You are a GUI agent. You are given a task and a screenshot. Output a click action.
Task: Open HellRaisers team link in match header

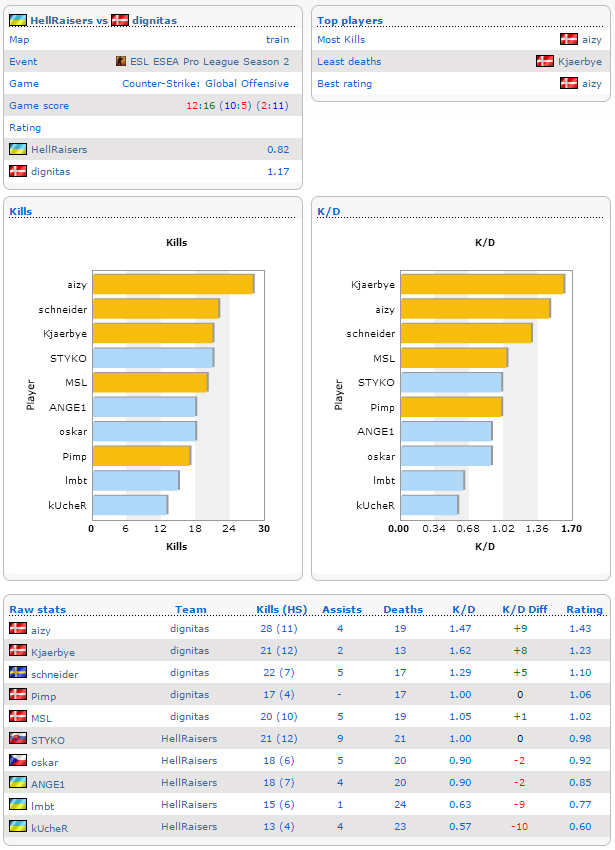tap(61, 21)
